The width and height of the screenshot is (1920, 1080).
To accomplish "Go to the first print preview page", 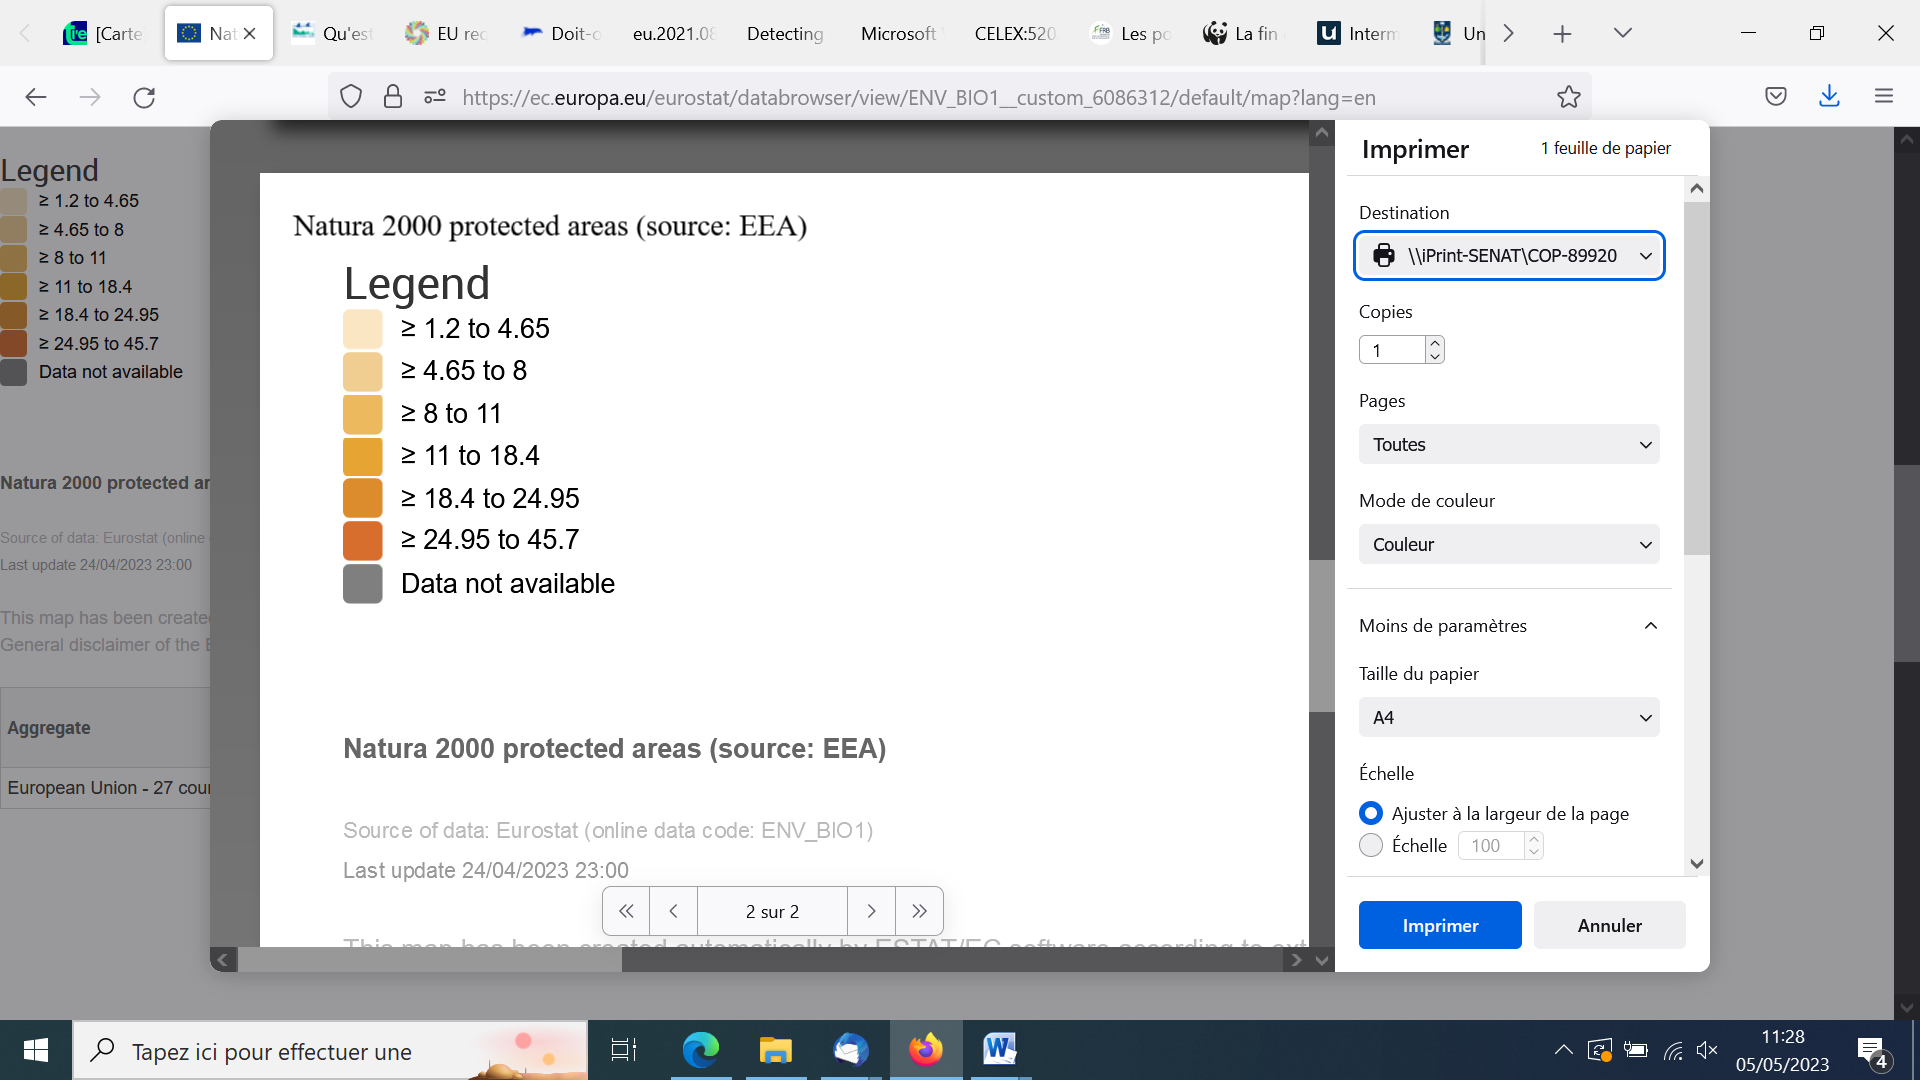I will pyautogui.click(x=626, y=911).
